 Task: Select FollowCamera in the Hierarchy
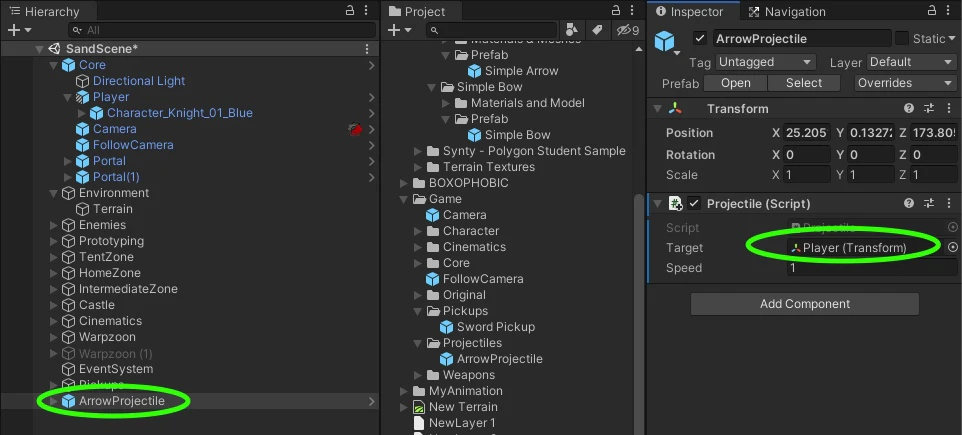133,145
